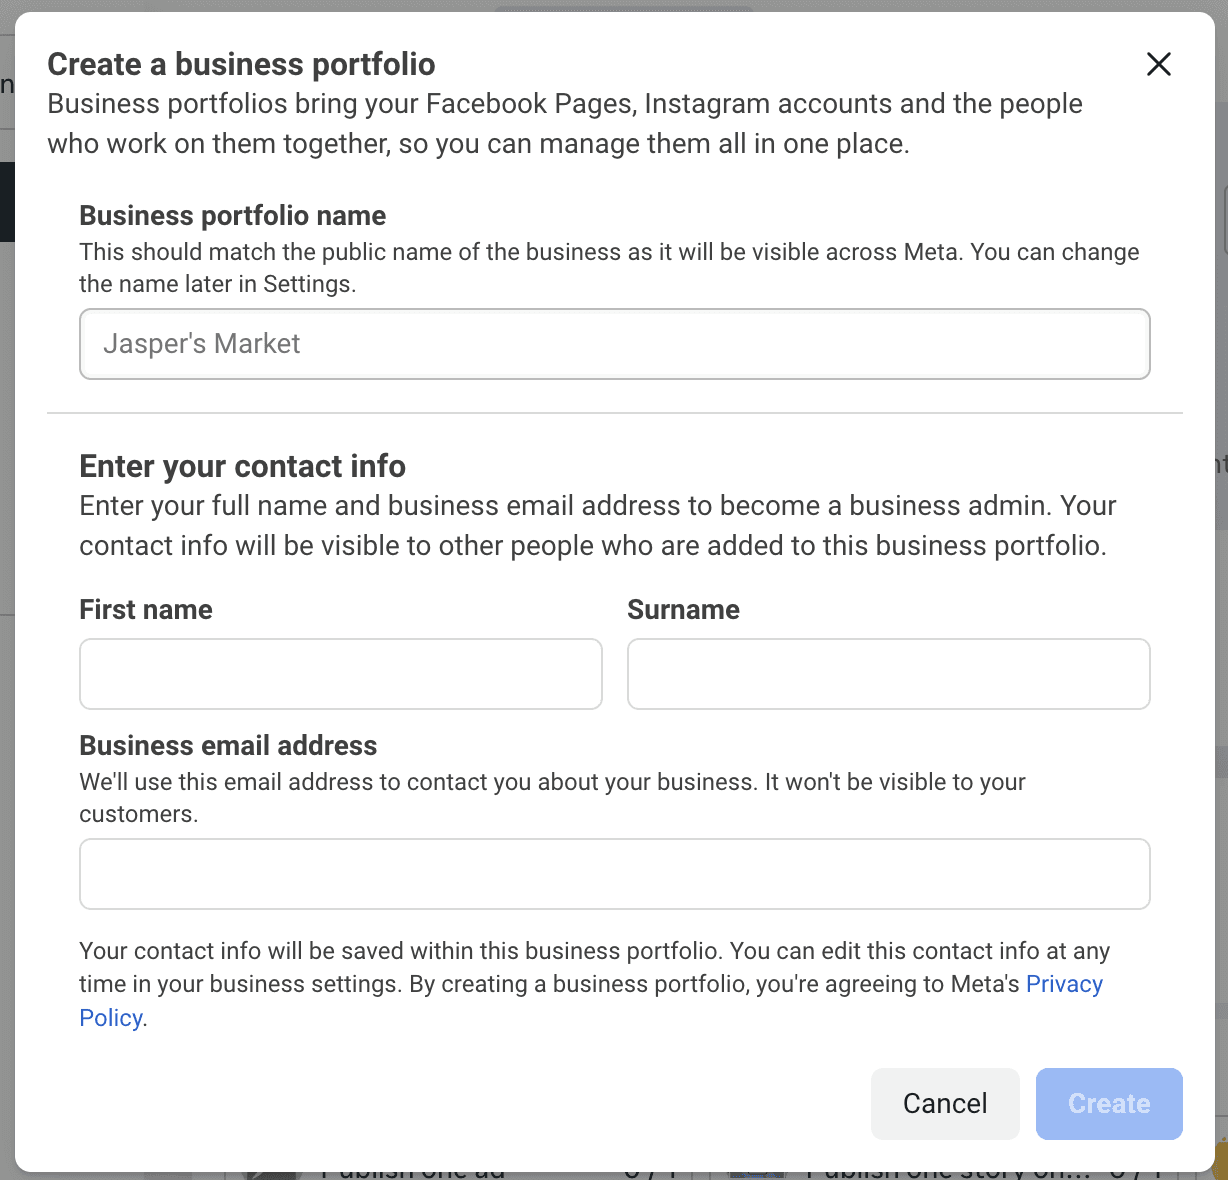The height and width of the screenshot is (1180, 1228).
Task: Click the 'Business portfolio name' label
Action: (x=232, y=216)
